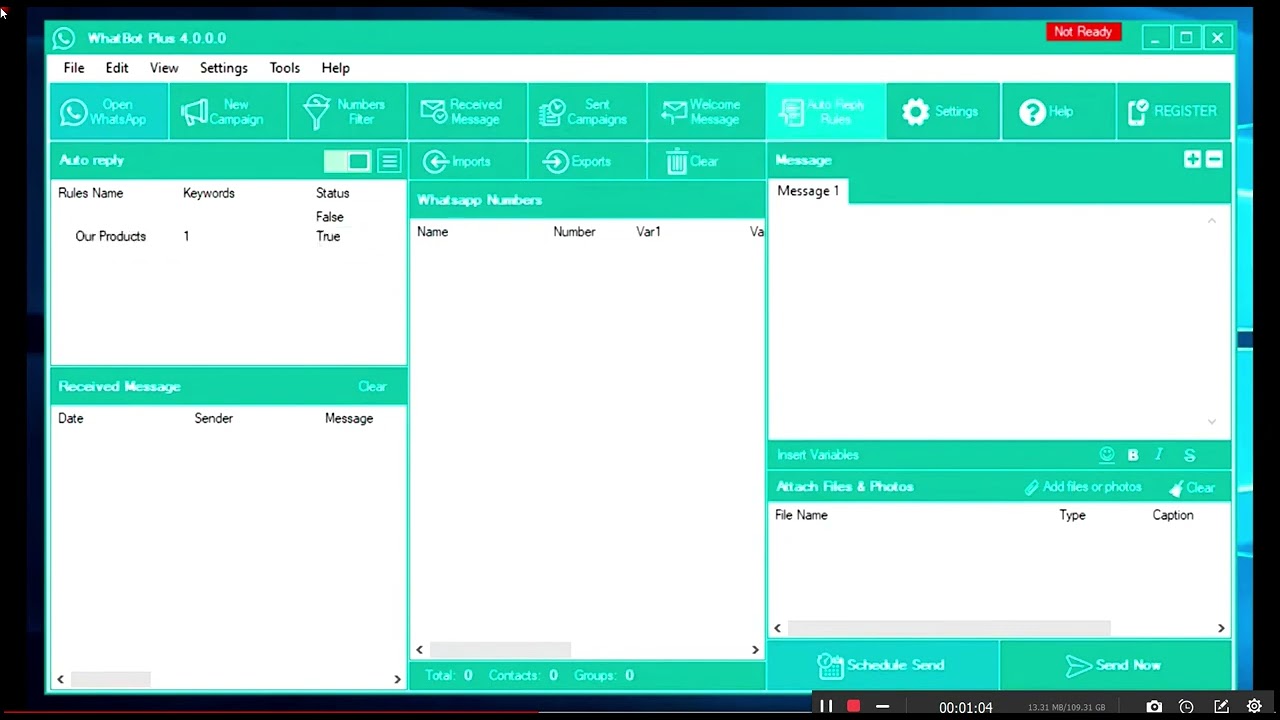This screenshot has width=1280, height=720.
Task: Open the Welcome Message settings
Action: [706, 112]
